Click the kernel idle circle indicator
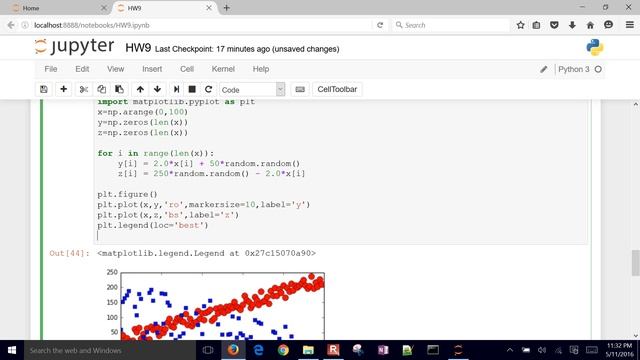Screen dimensions: 640x360 (598, 69)
